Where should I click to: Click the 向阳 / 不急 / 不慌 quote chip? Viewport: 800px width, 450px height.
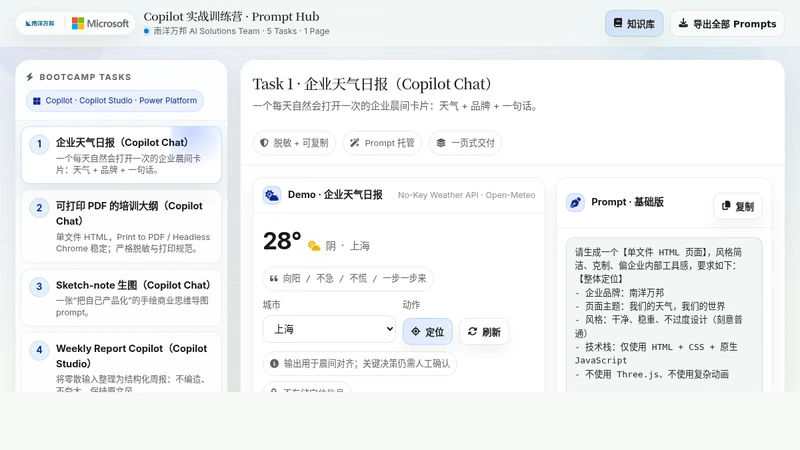coord(348,279)
